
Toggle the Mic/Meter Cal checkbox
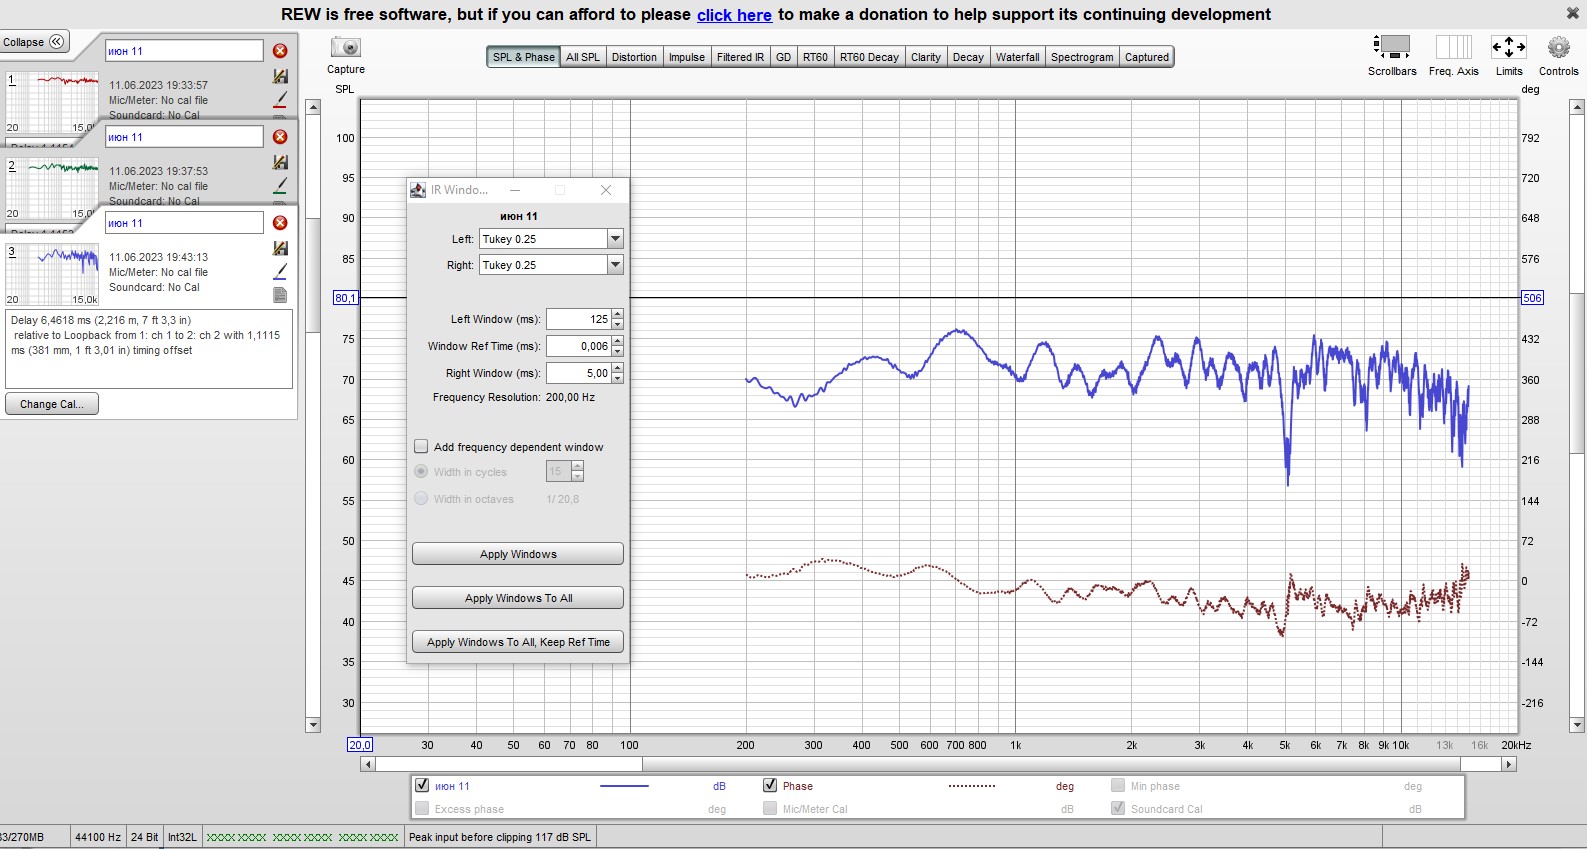[x=770, y=809]
